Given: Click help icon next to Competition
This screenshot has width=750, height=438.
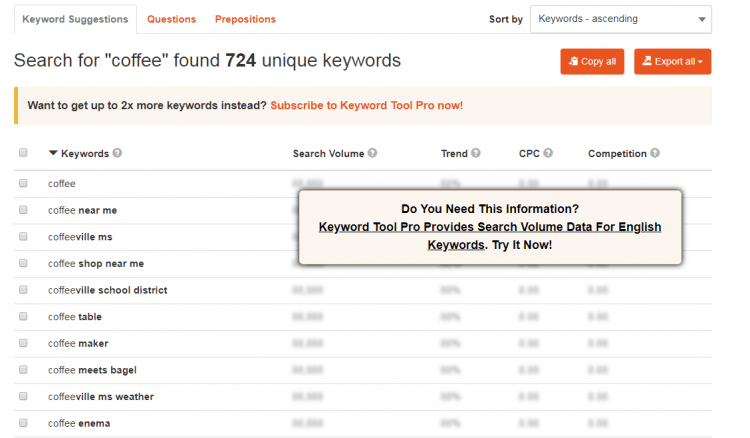Looking at the screenshot, I should [x=655, y=153].
